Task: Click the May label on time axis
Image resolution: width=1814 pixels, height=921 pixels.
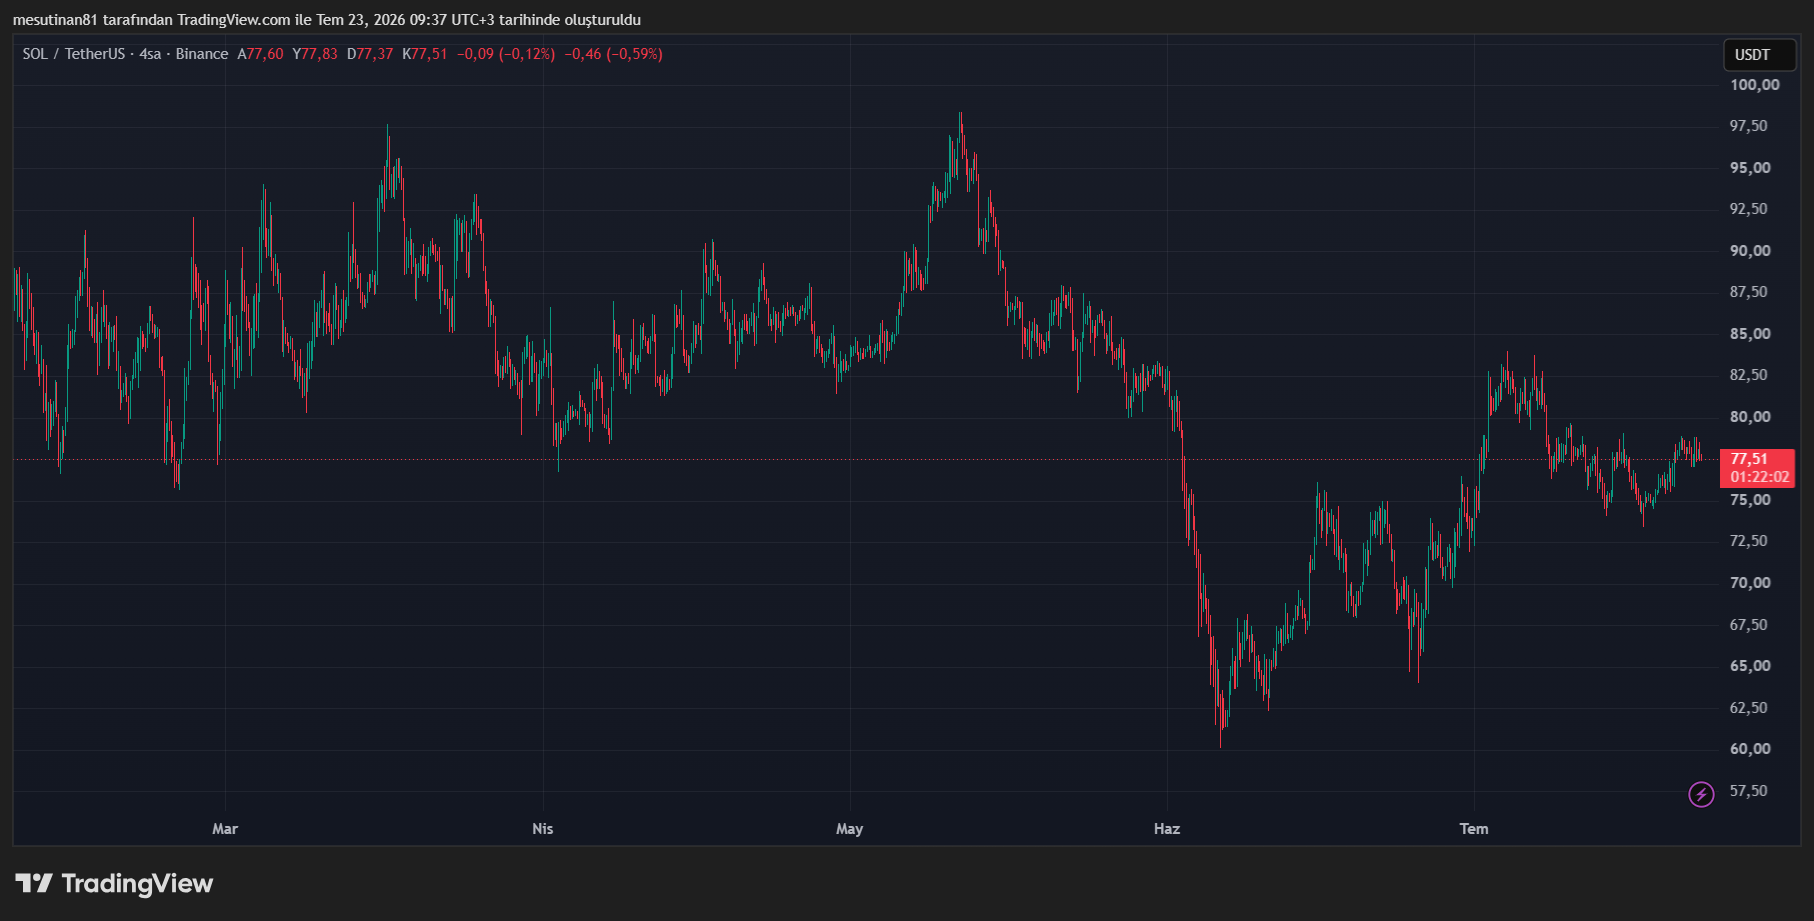Action: 850,829
